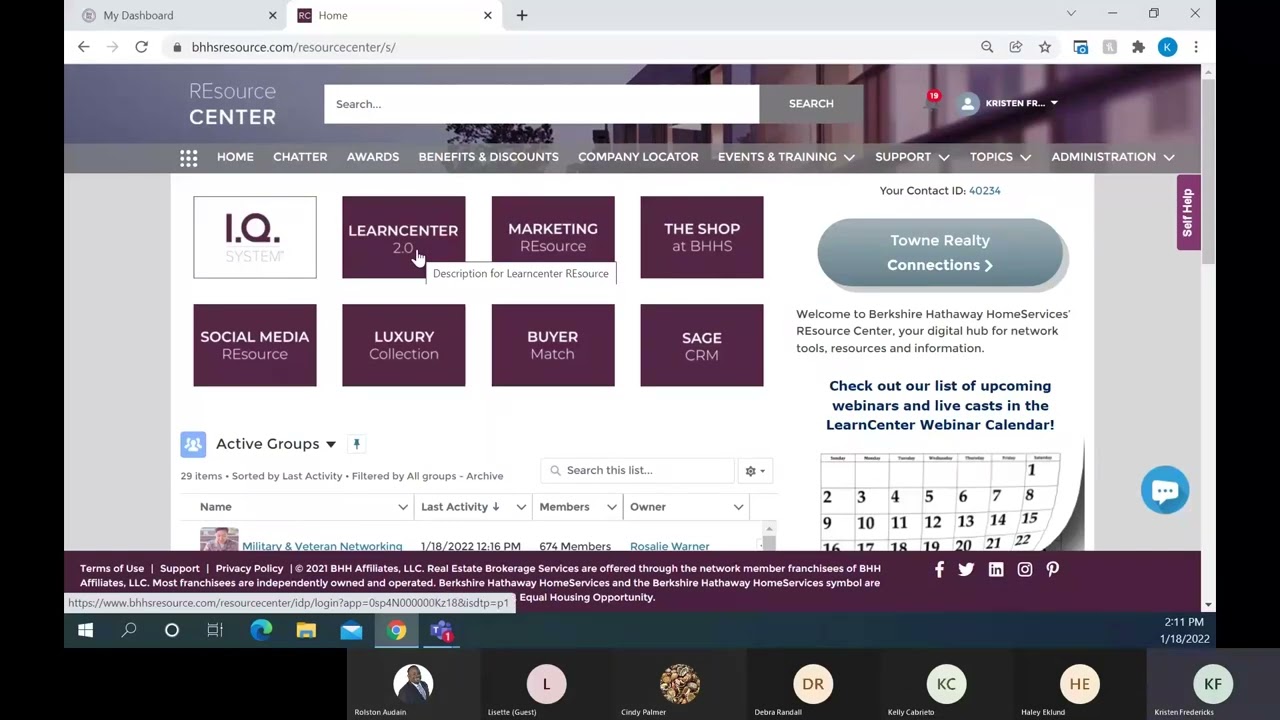Open the Active Groups list view selector
This screenshot has height=720, width=1280.
point(330,444)
